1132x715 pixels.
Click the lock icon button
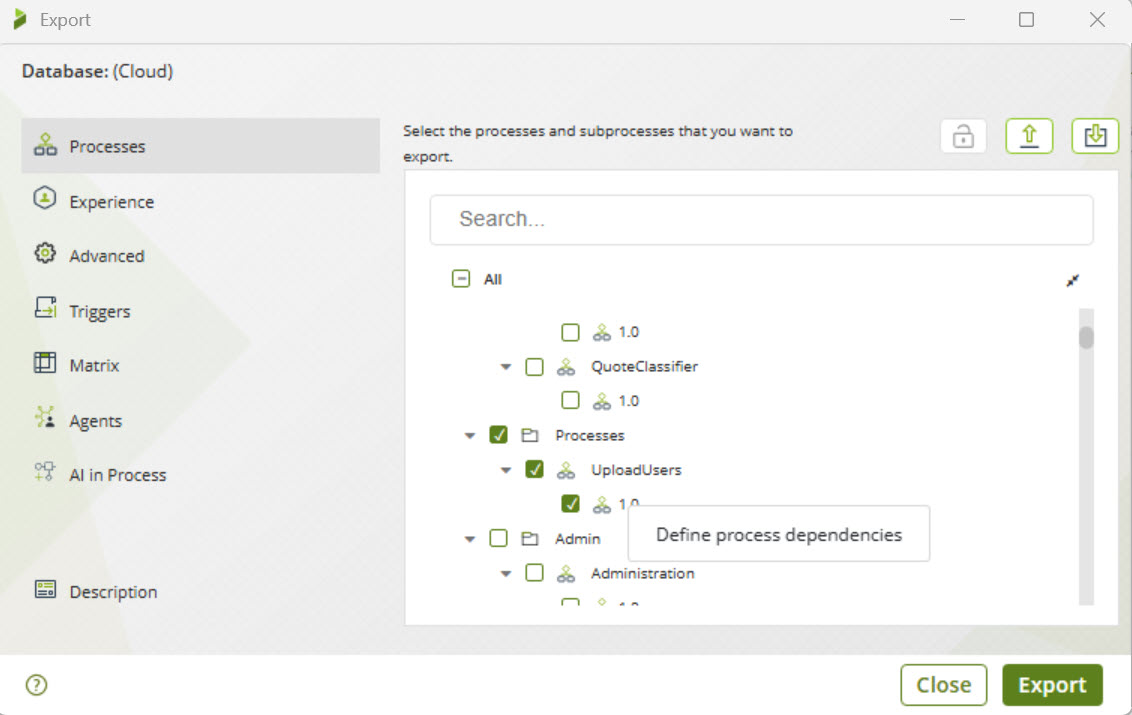963,137
